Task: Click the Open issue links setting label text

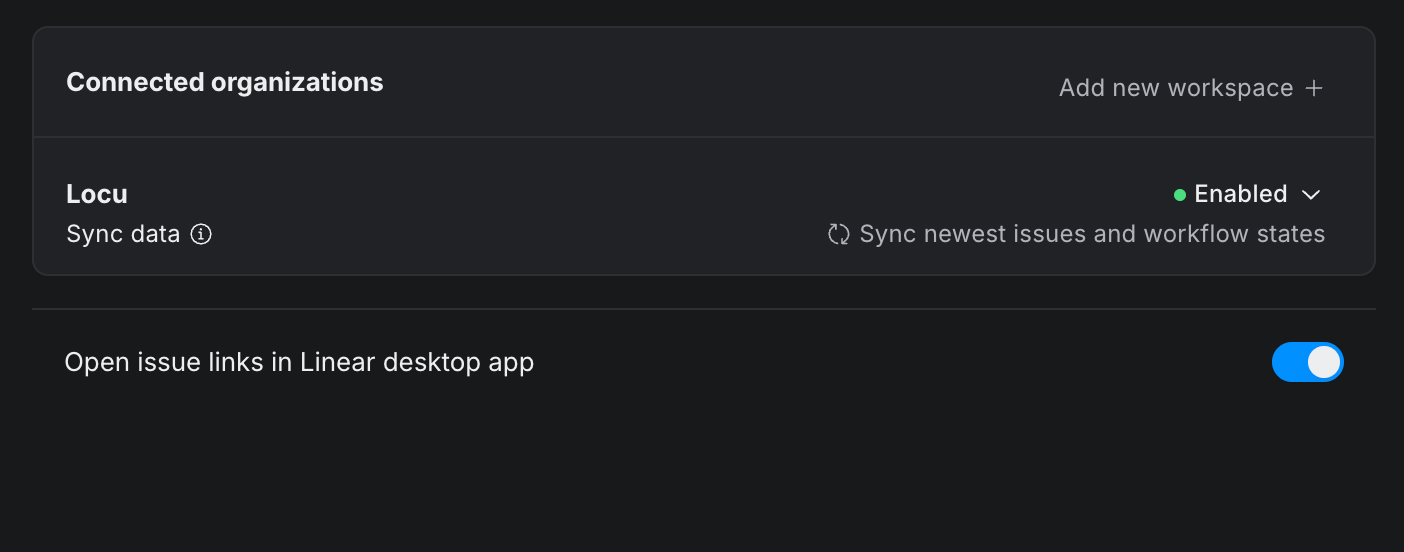Action: 299,362
